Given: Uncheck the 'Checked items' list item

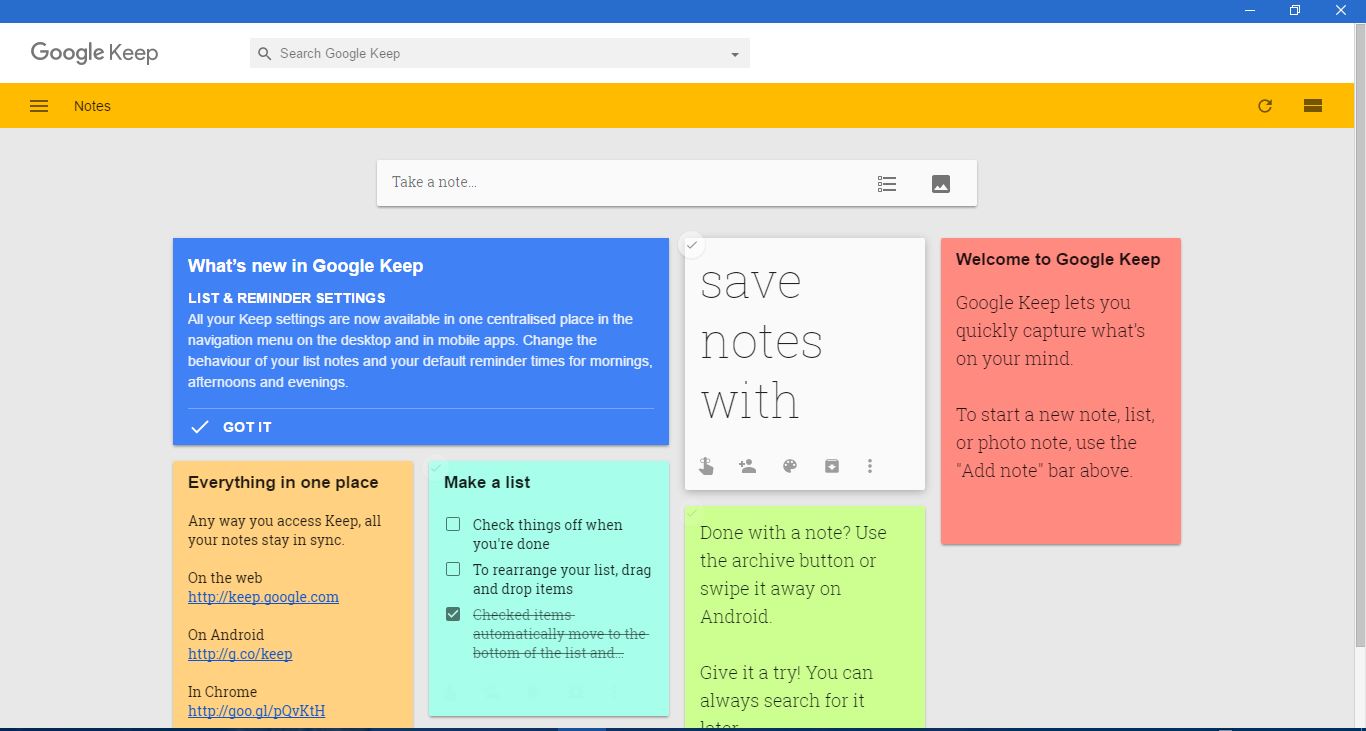Looking at the screenshot, I should pos(453,614).
